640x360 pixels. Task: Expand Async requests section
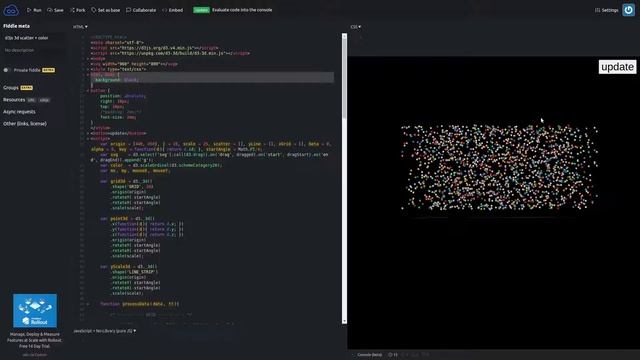pyautogui.click(x=19, y=111)
